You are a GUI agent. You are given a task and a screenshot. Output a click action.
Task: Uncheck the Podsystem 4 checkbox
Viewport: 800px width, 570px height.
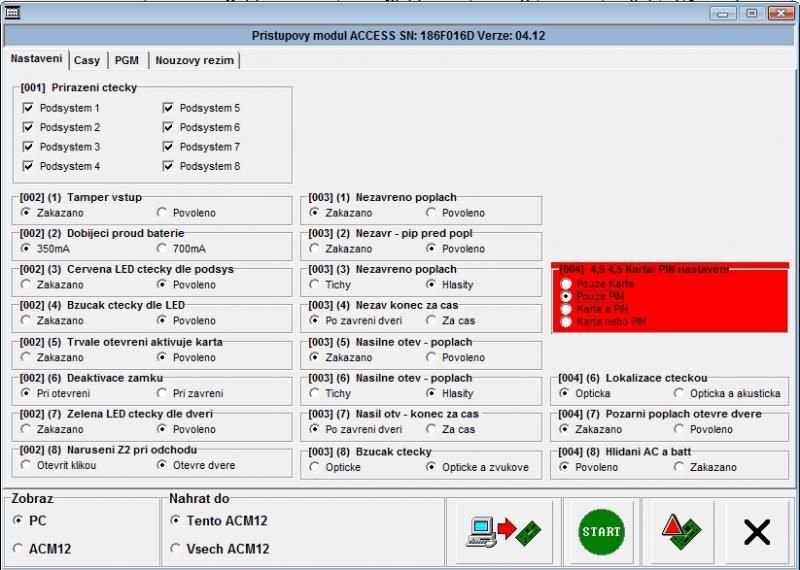[28, 167]
